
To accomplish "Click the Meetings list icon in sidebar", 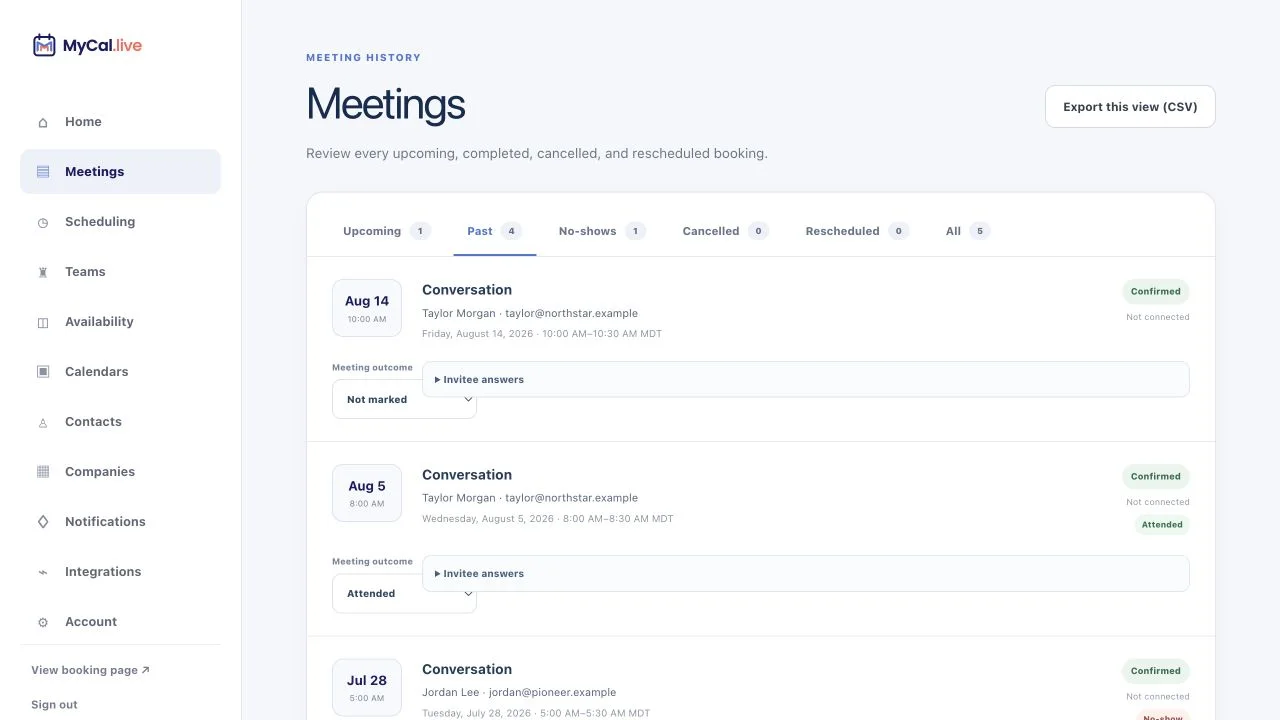I will pos(43,172).
